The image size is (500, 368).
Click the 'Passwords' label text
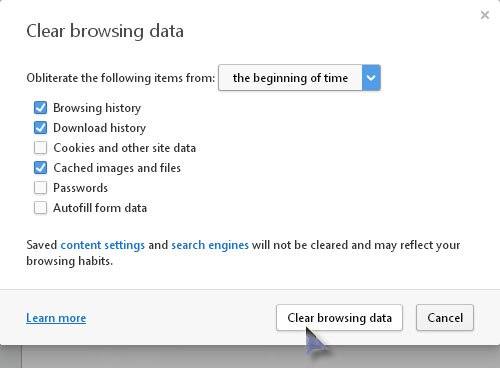pos(80,188)
